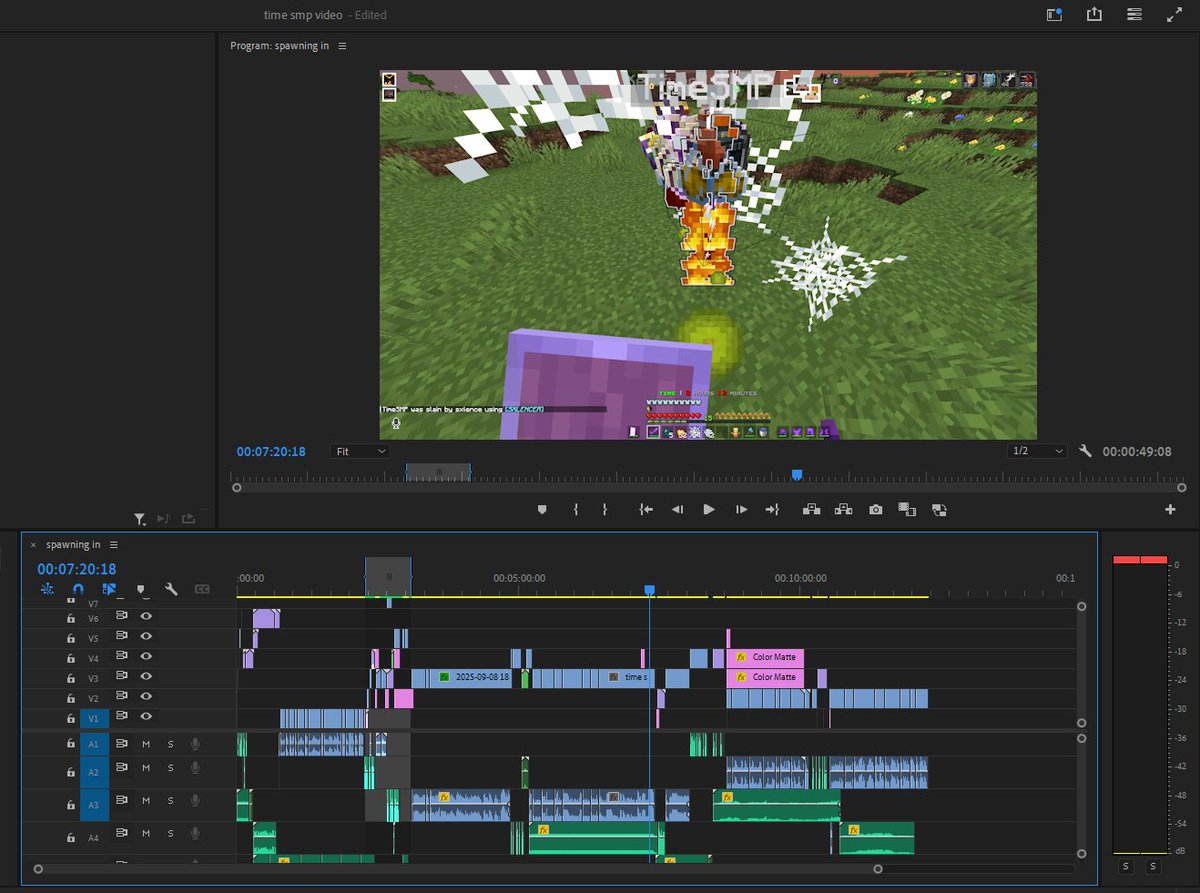This screenshot has width=1200, height=893.
Task: Open Program monitor settings wrench
Action: (x=1085, y=451)
